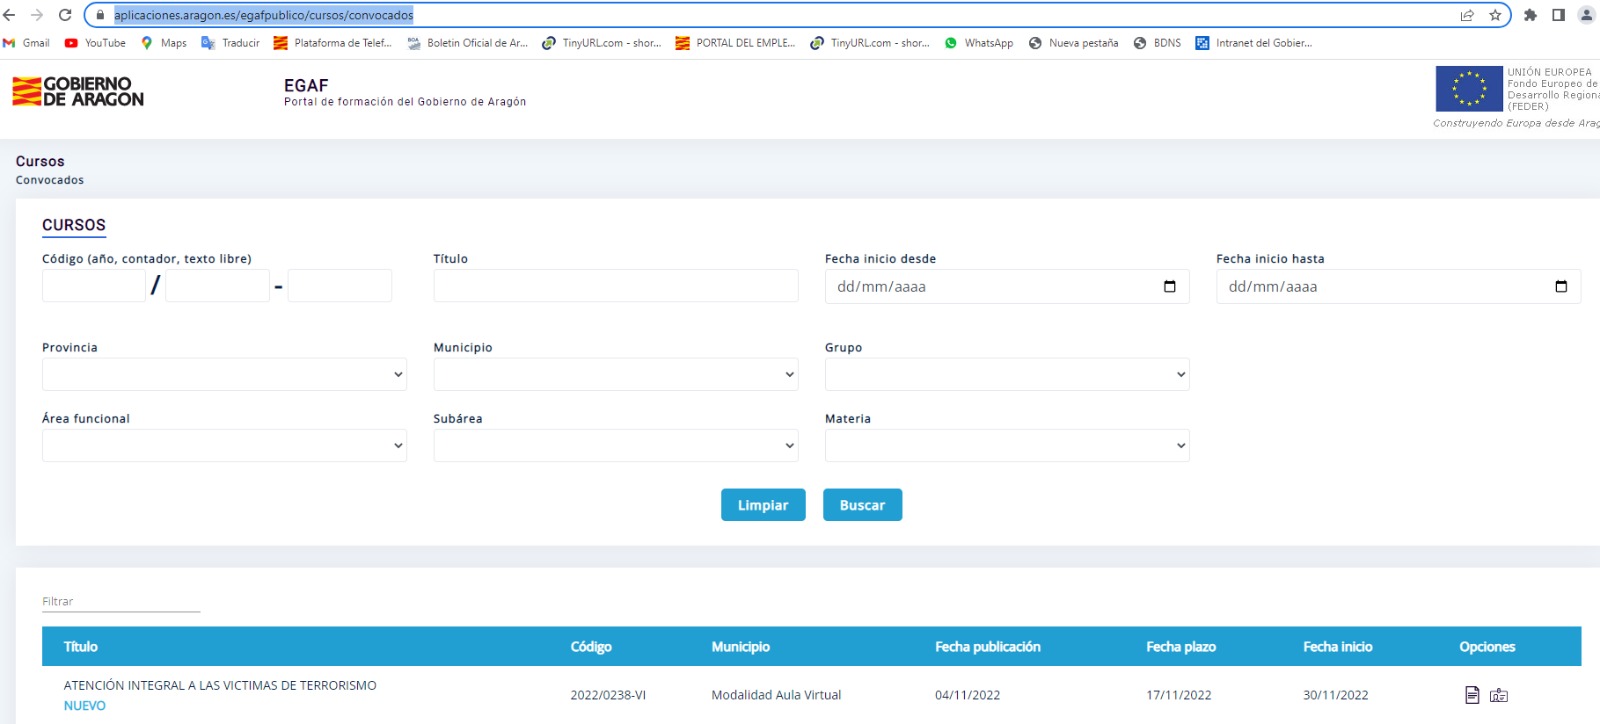
Task: Open the Área funcional dropdown
Action: 224,446
